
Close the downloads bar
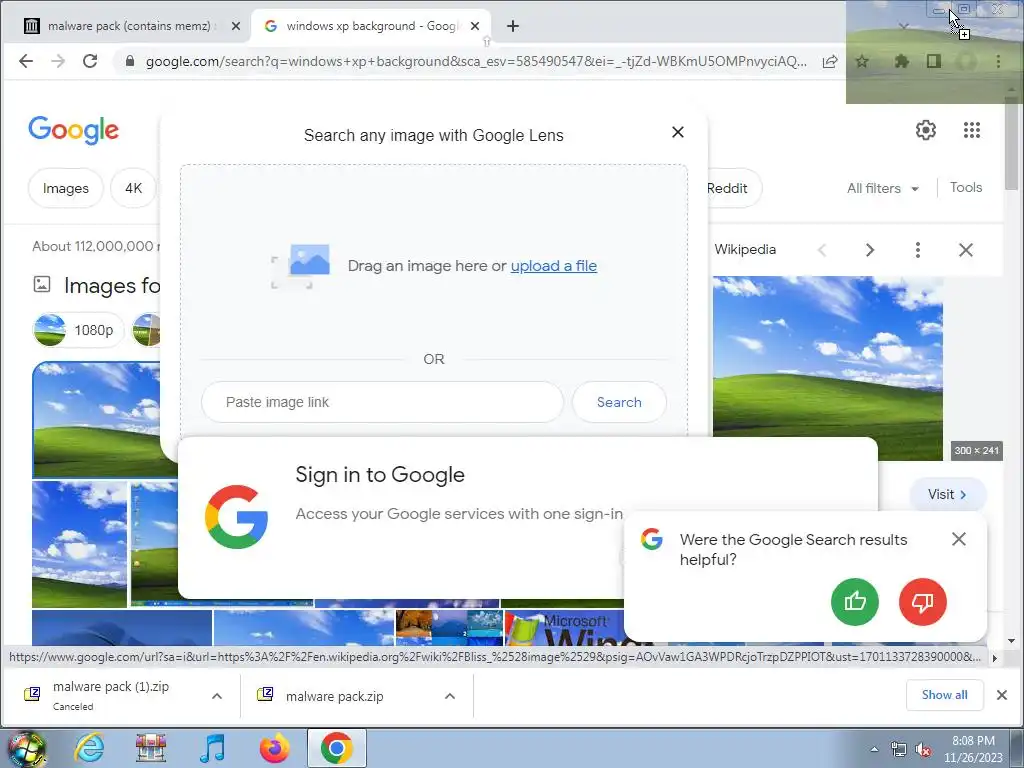1002,695
